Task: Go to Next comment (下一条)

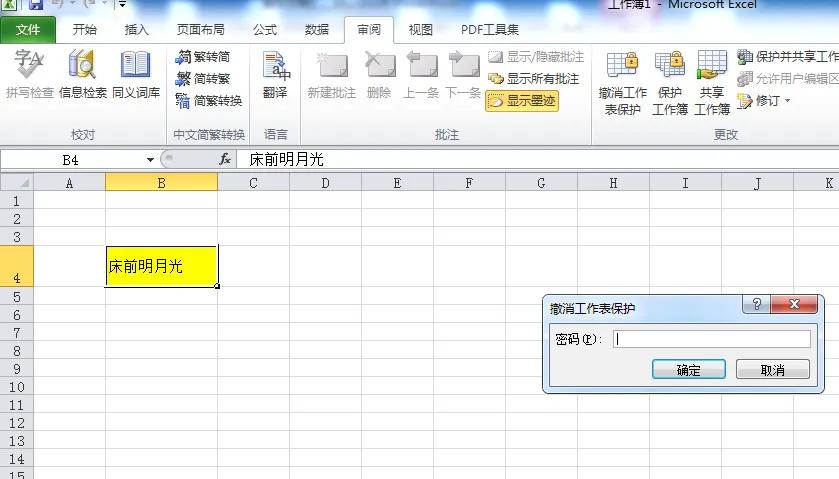Action: (463, 74)
